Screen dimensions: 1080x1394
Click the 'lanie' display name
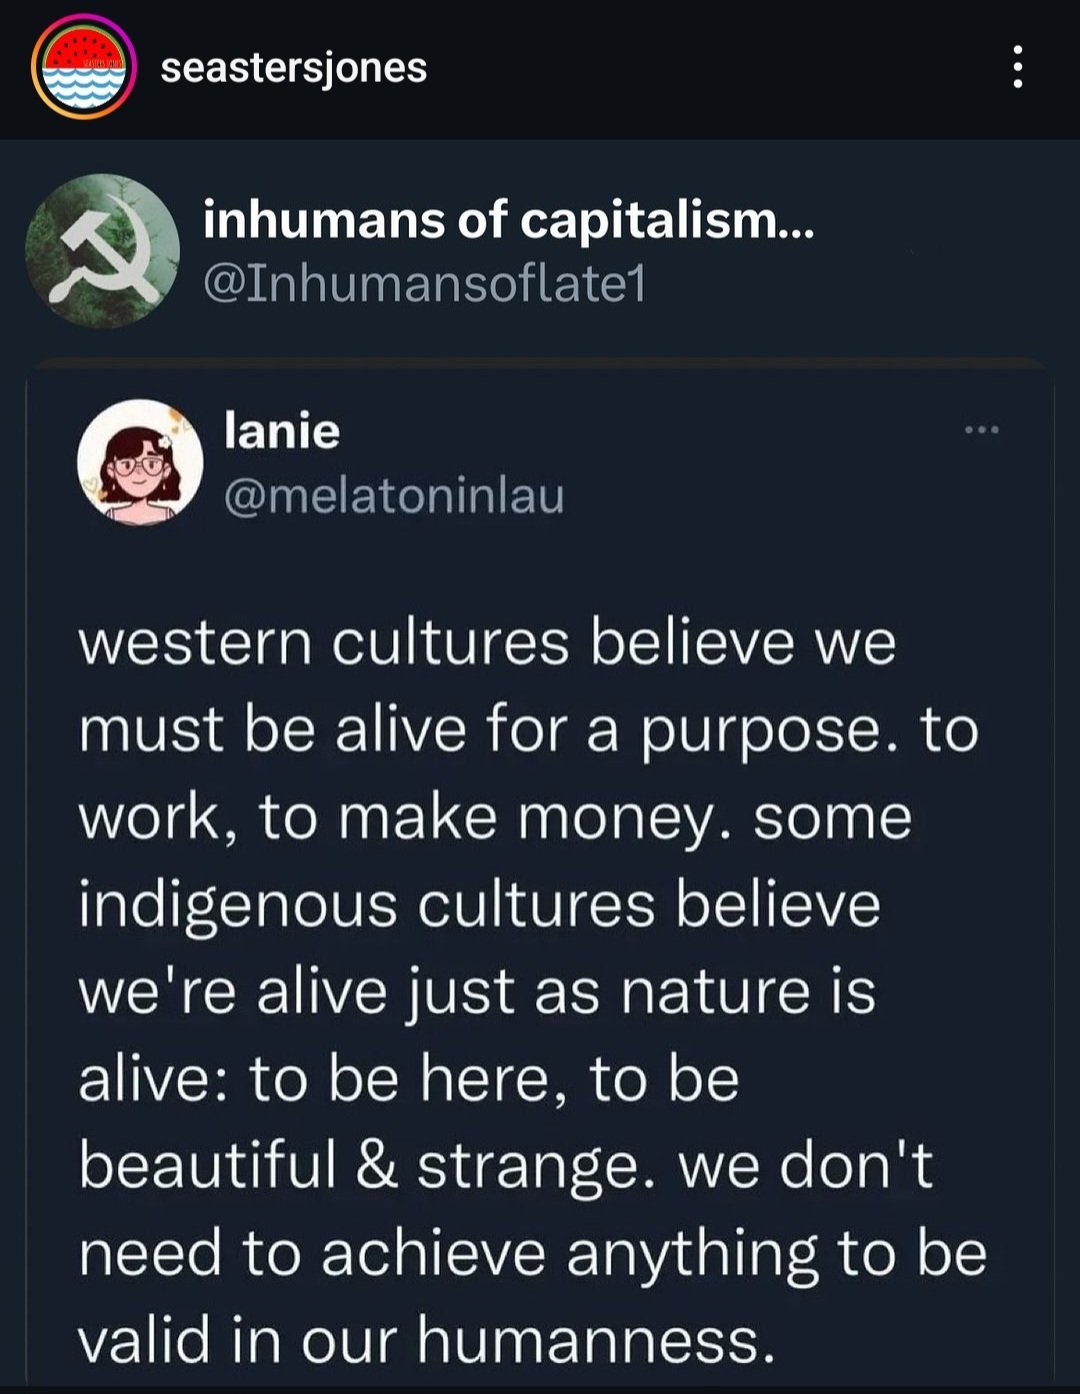[282, 431]
